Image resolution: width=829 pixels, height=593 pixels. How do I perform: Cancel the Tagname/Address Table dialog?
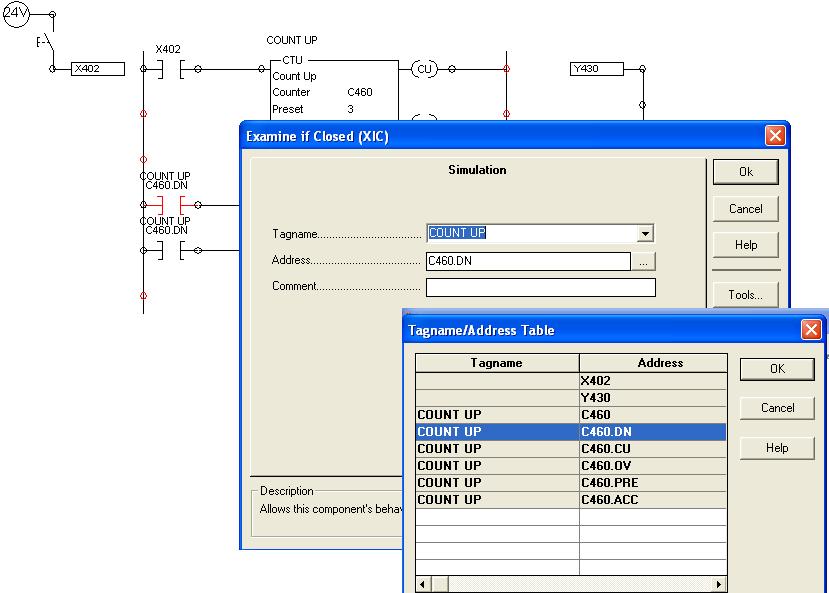(777, 408)
